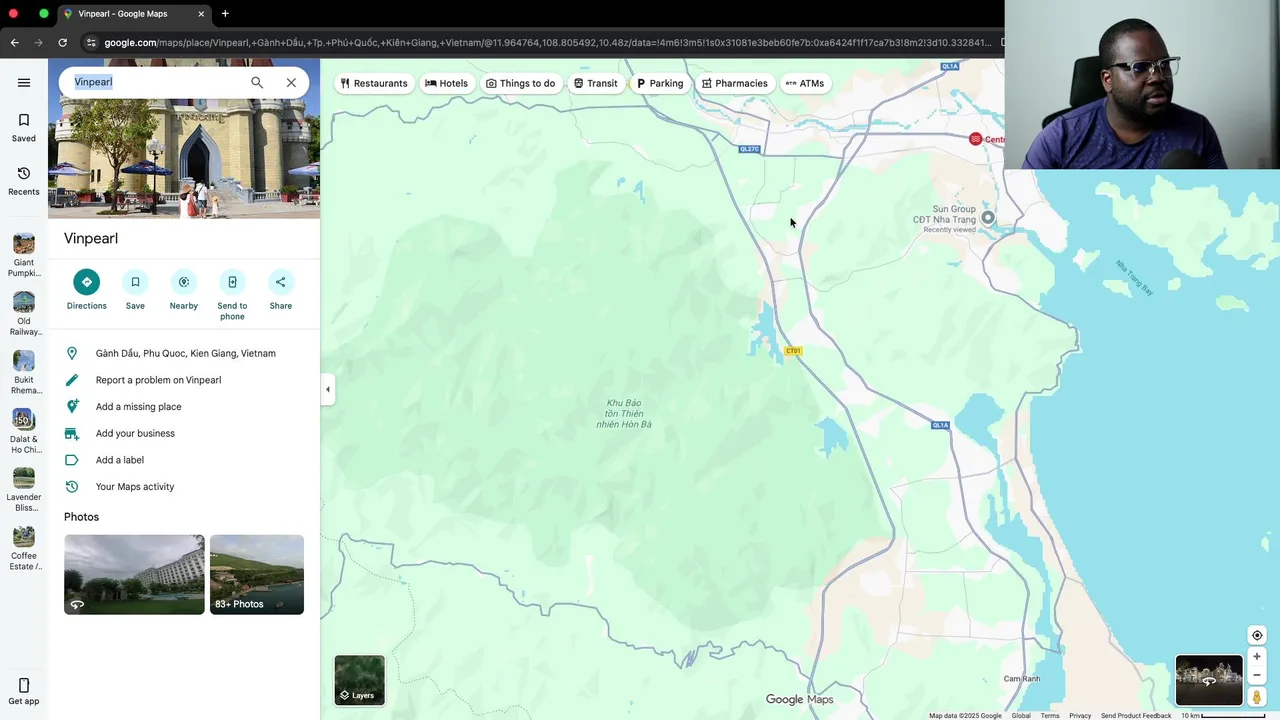This screenshot has height=720, width=1280.
Task: Zoom out the map
Action: point(1257,675)
